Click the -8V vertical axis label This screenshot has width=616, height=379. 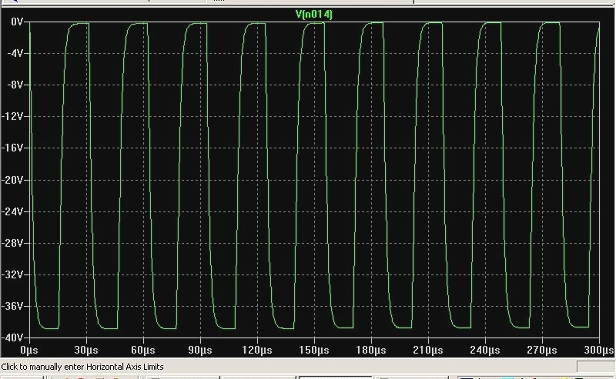click(15, 85)
